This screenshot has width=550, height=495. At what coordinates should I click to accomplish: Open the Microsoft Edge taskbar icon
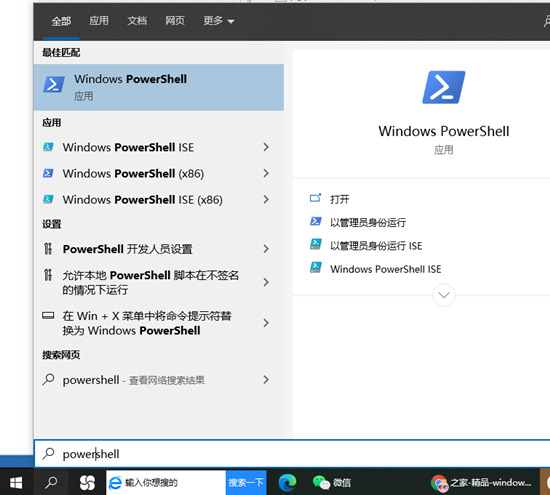pos(287,483)
